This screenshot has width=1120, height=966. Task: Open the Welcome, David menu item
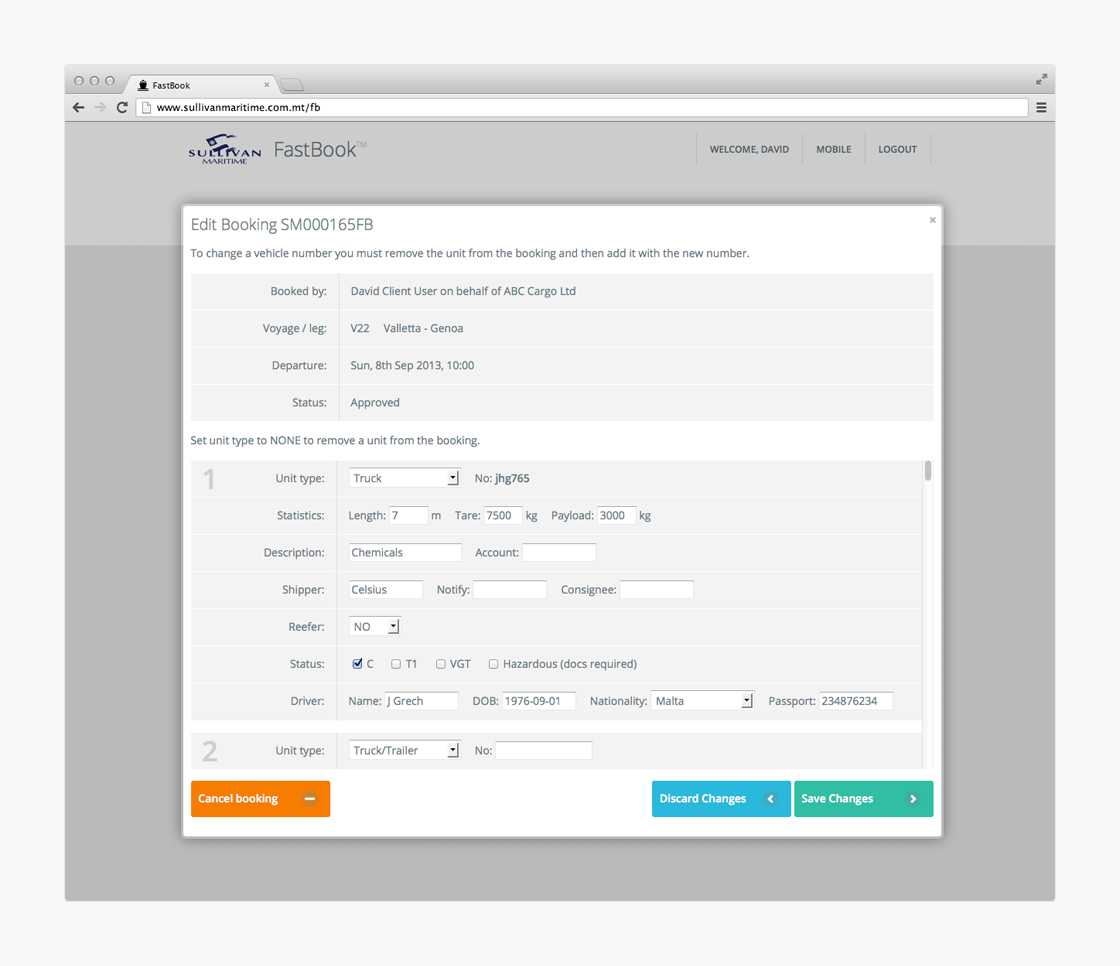click(x=749, y=149)
